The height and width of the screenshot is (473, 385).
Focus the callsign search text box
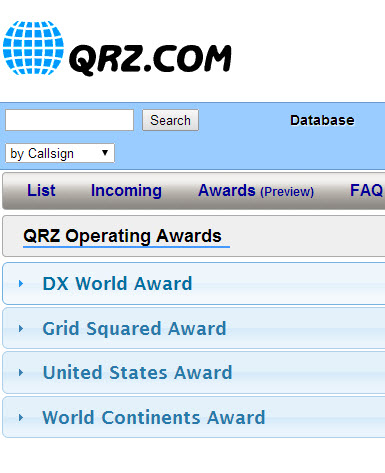tap(69, 120)
